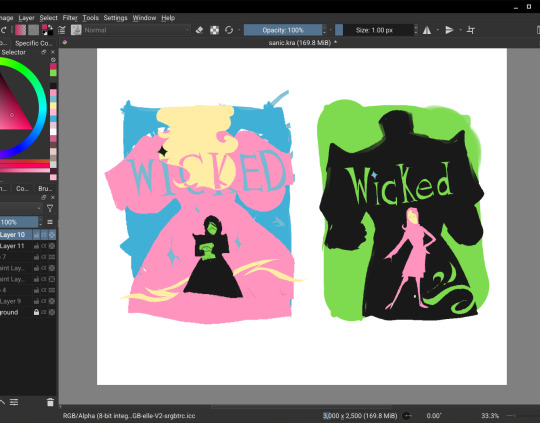This screenshot has width=540, height=423.
Task: Expand the layer blending mode combo box
Action: point(20,208)
